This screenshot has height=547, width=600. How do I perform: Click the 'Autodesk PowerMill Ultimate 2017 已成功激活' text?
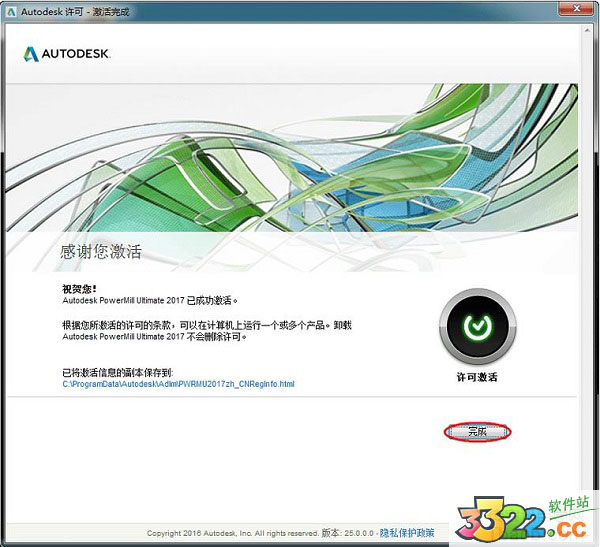[x=150, y=300]
